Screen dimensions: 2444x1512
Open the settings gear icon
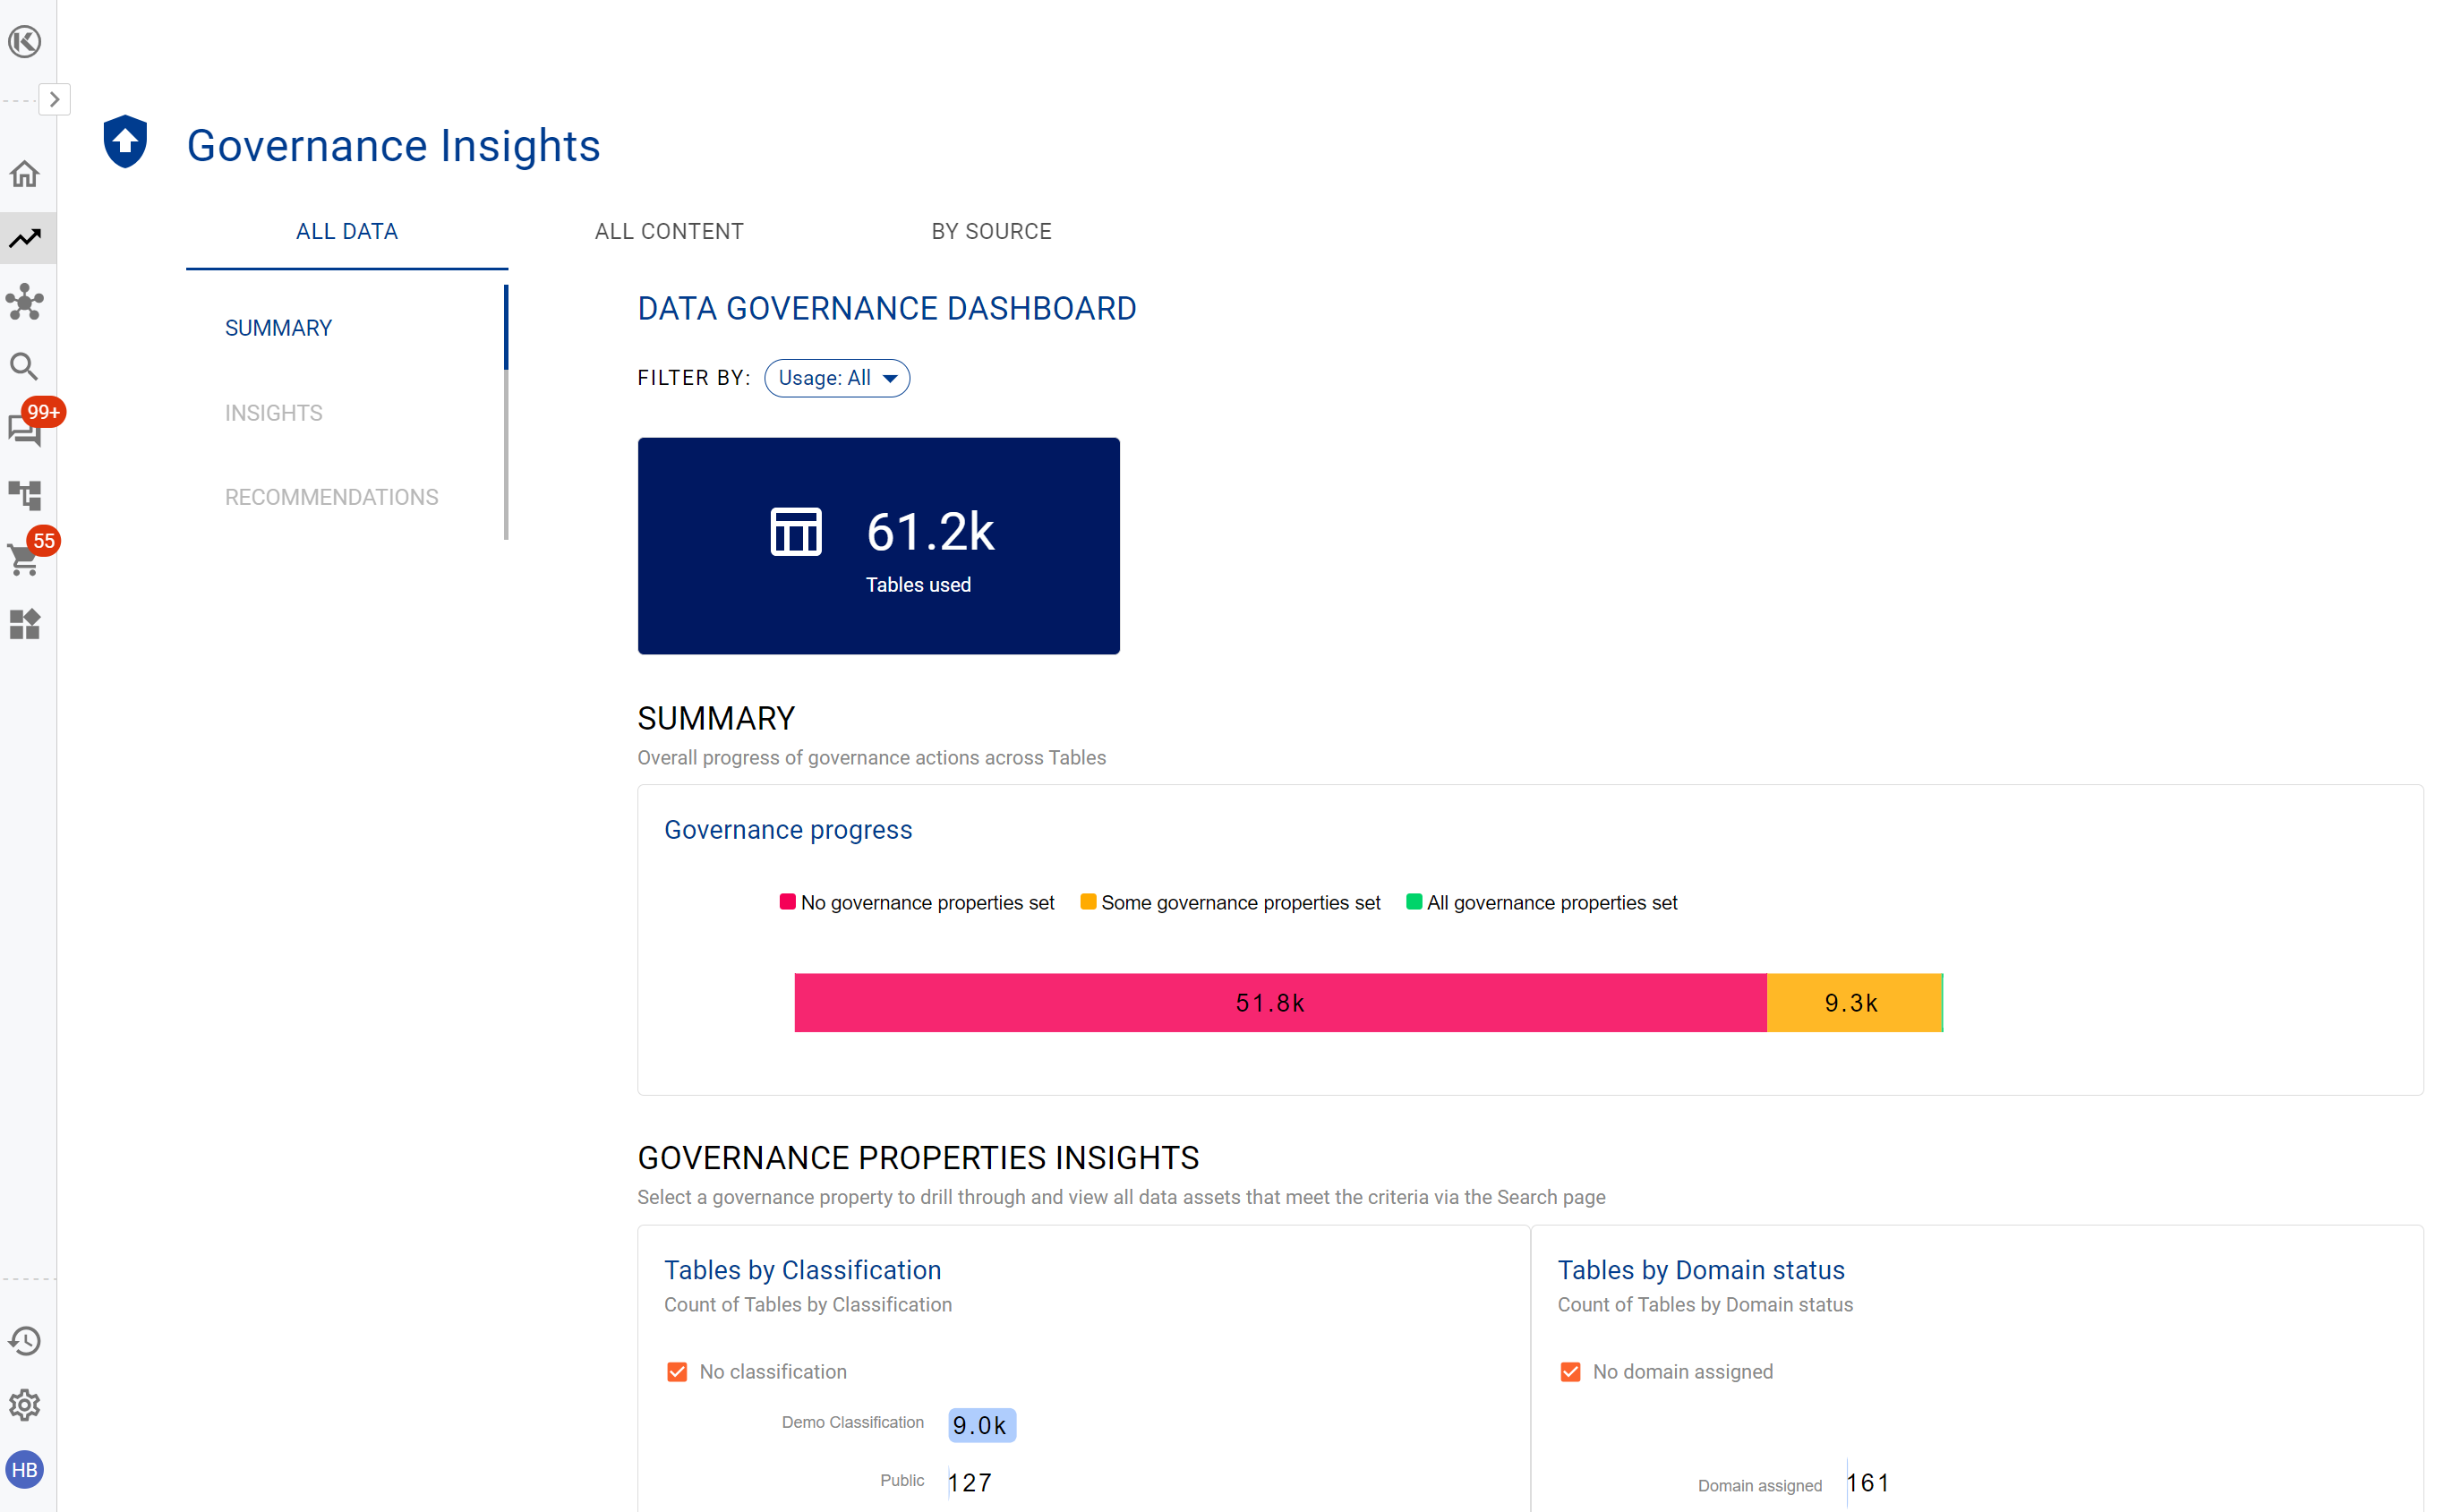coord(25,1405)
